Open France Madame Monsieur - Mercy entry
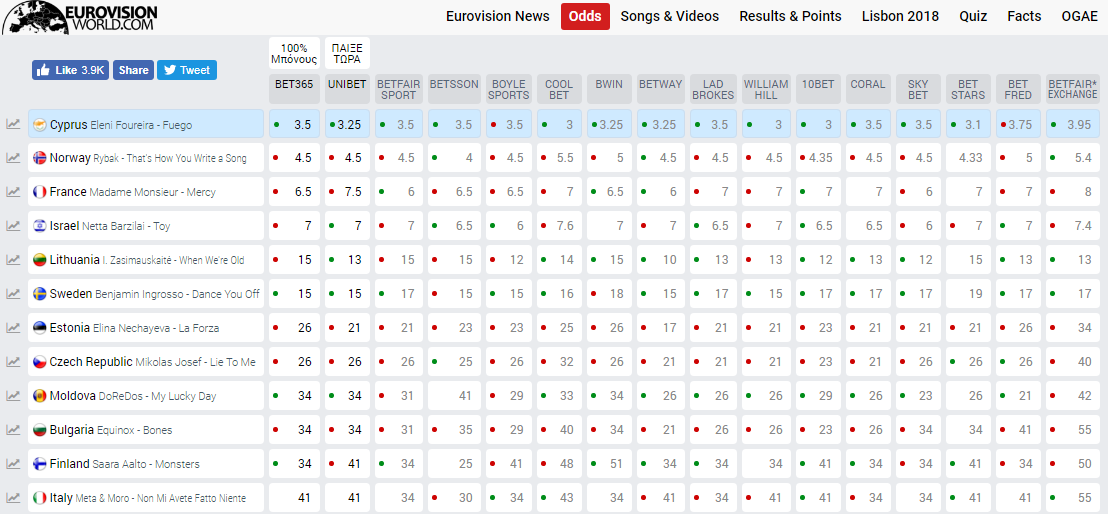 (146, 192)
